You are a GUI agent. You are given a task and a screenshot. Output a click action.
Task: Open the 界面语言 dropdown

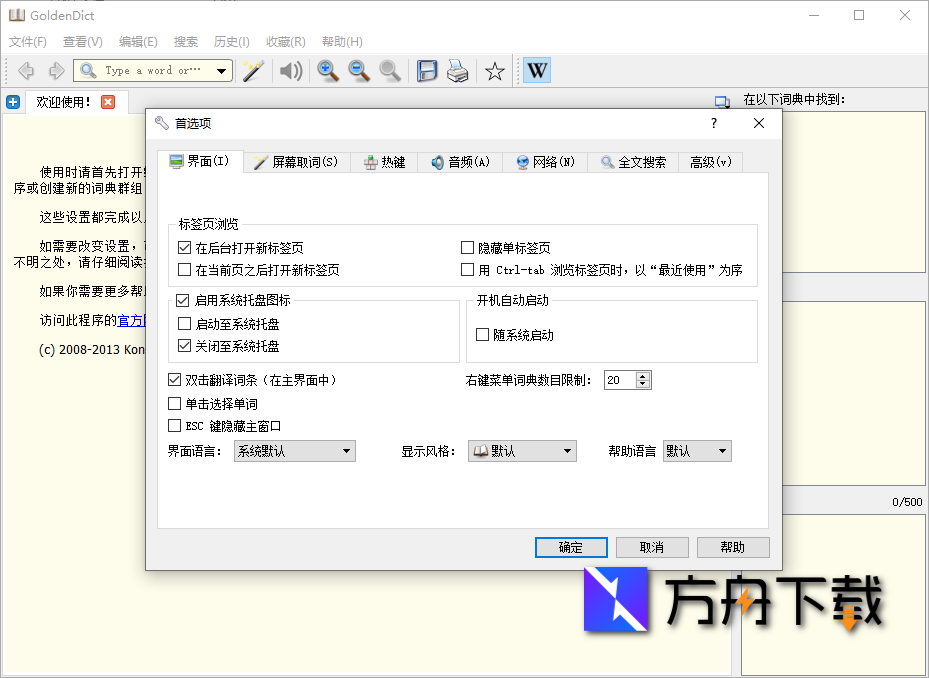tap(294, 451)
